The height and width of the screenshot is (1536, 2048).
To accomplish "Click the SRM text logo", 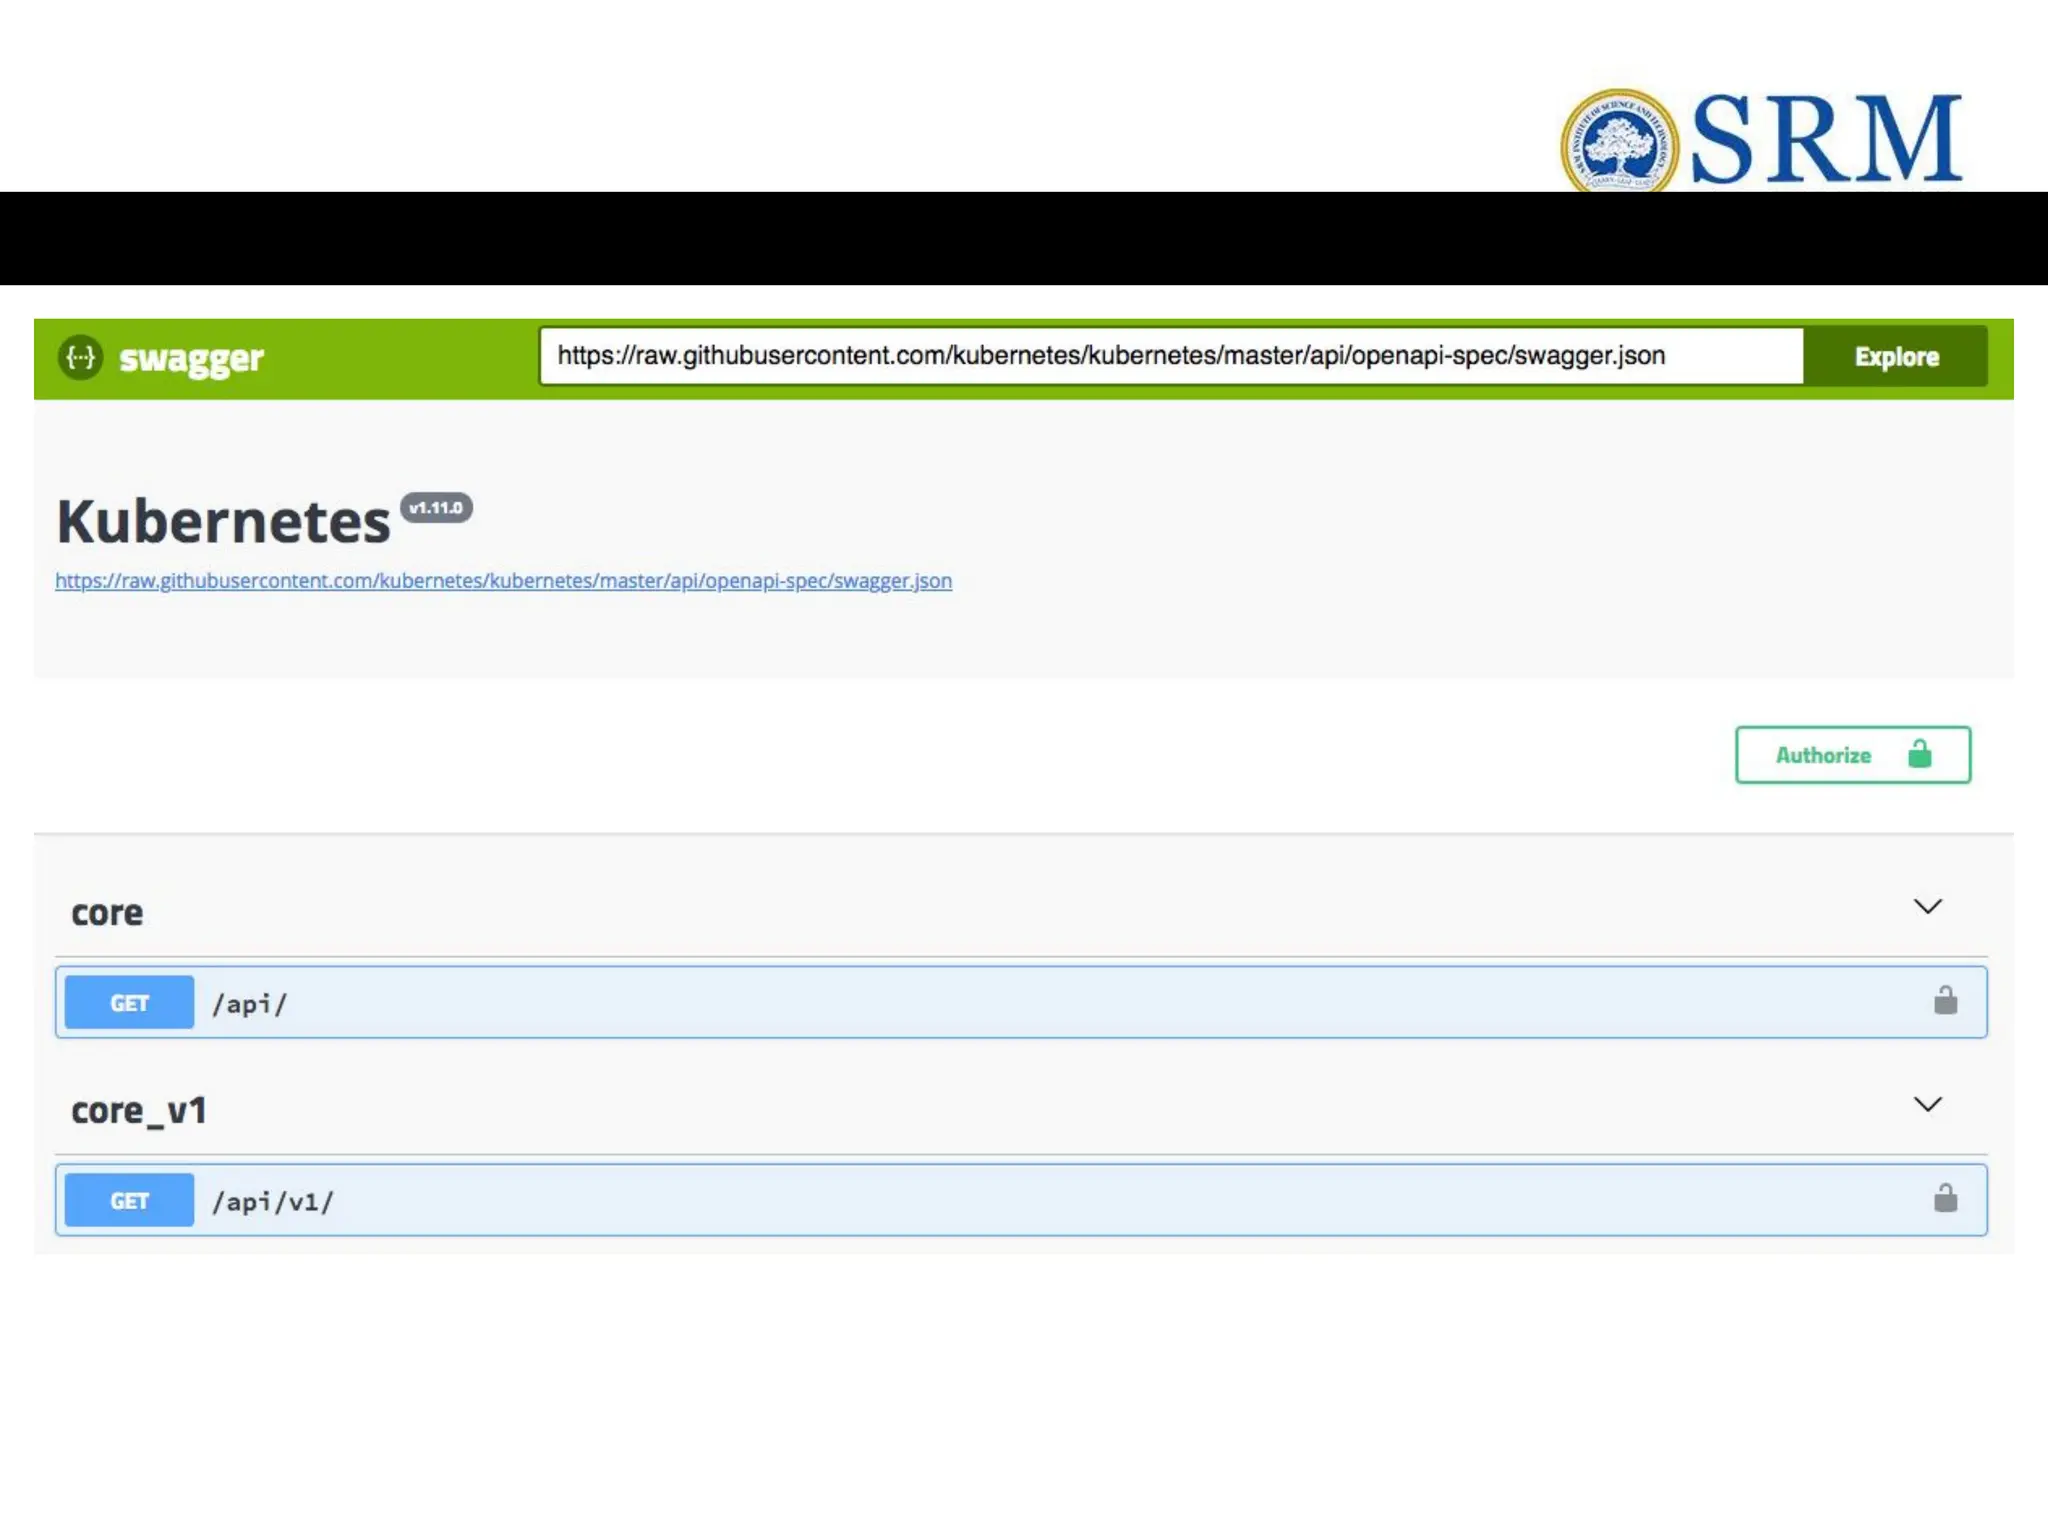I will (1826, 140).
